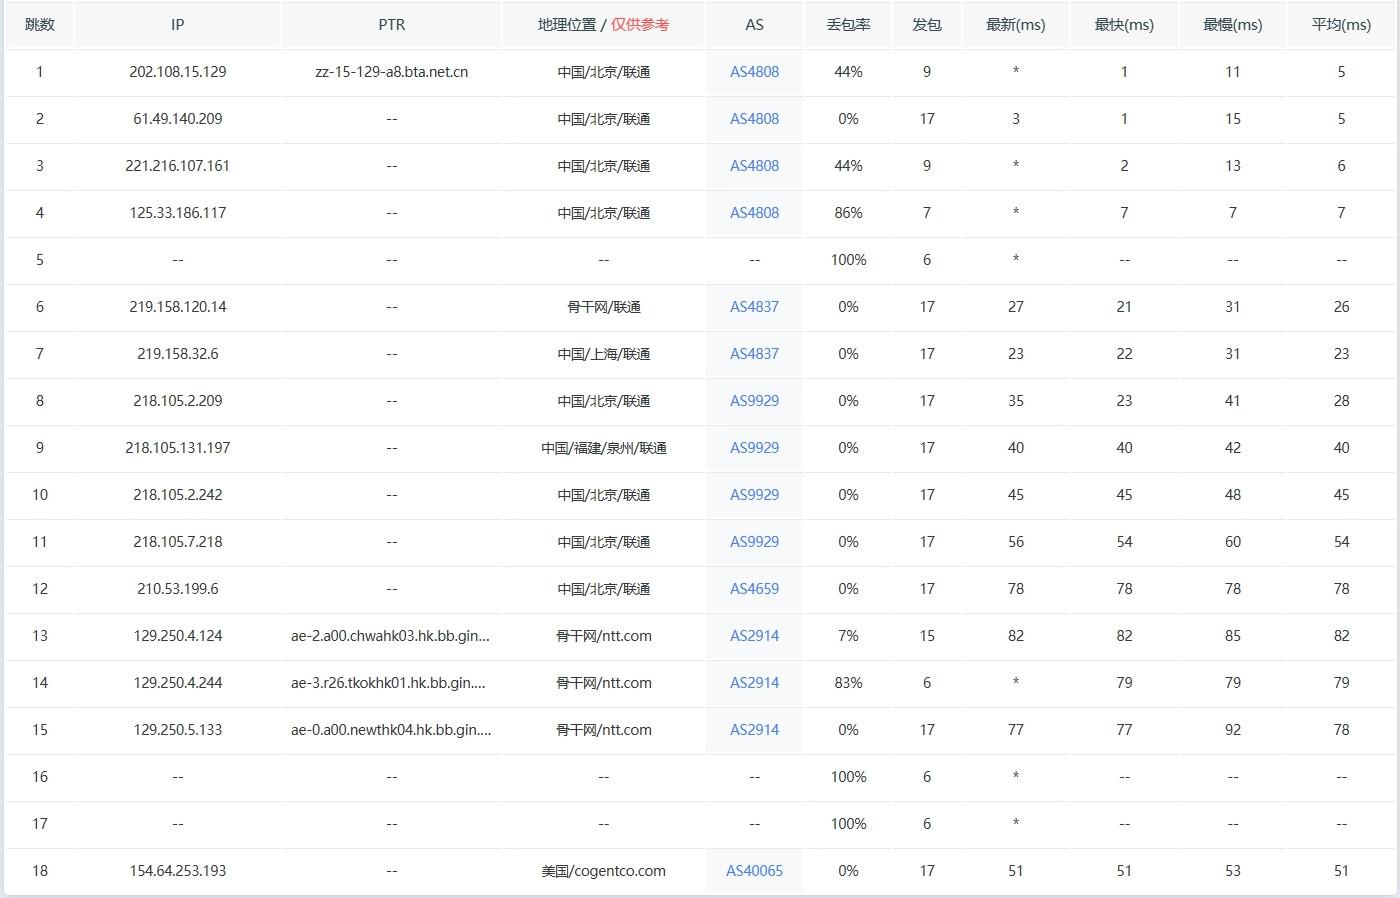Select IP address 202.108.15.129
This screenshot has height=898, width=1400.
coord(178,72)
